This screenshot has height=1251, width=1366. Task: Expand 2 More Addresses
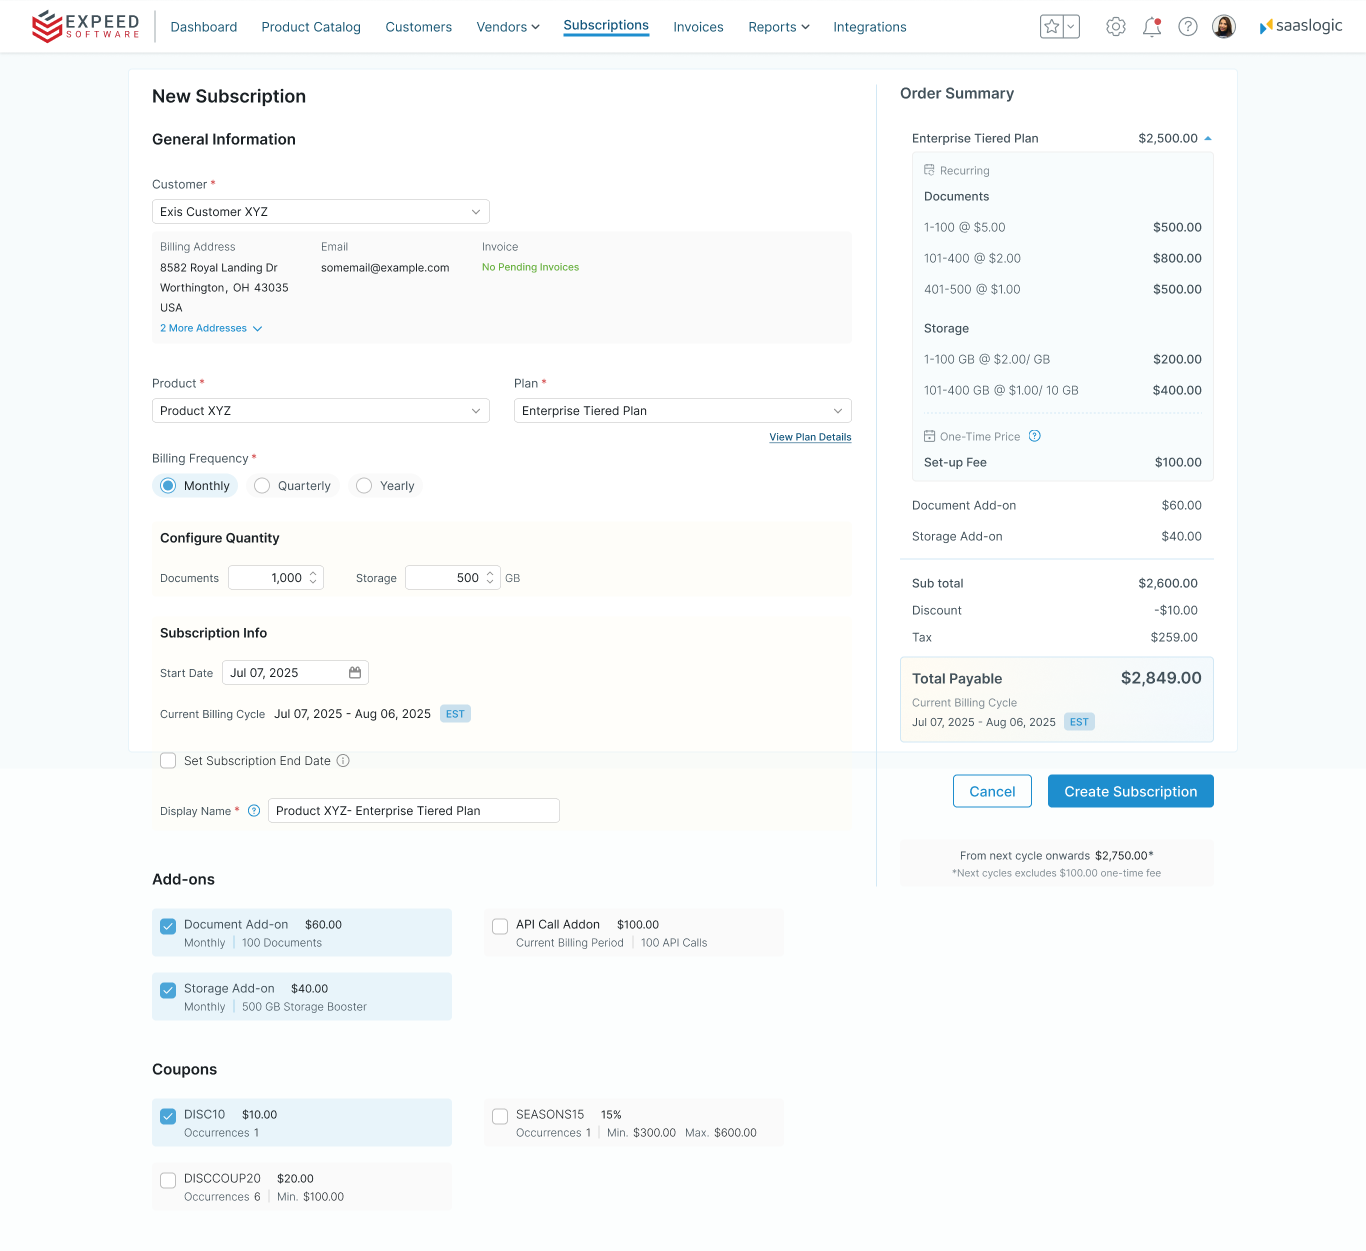click(211, 328)
